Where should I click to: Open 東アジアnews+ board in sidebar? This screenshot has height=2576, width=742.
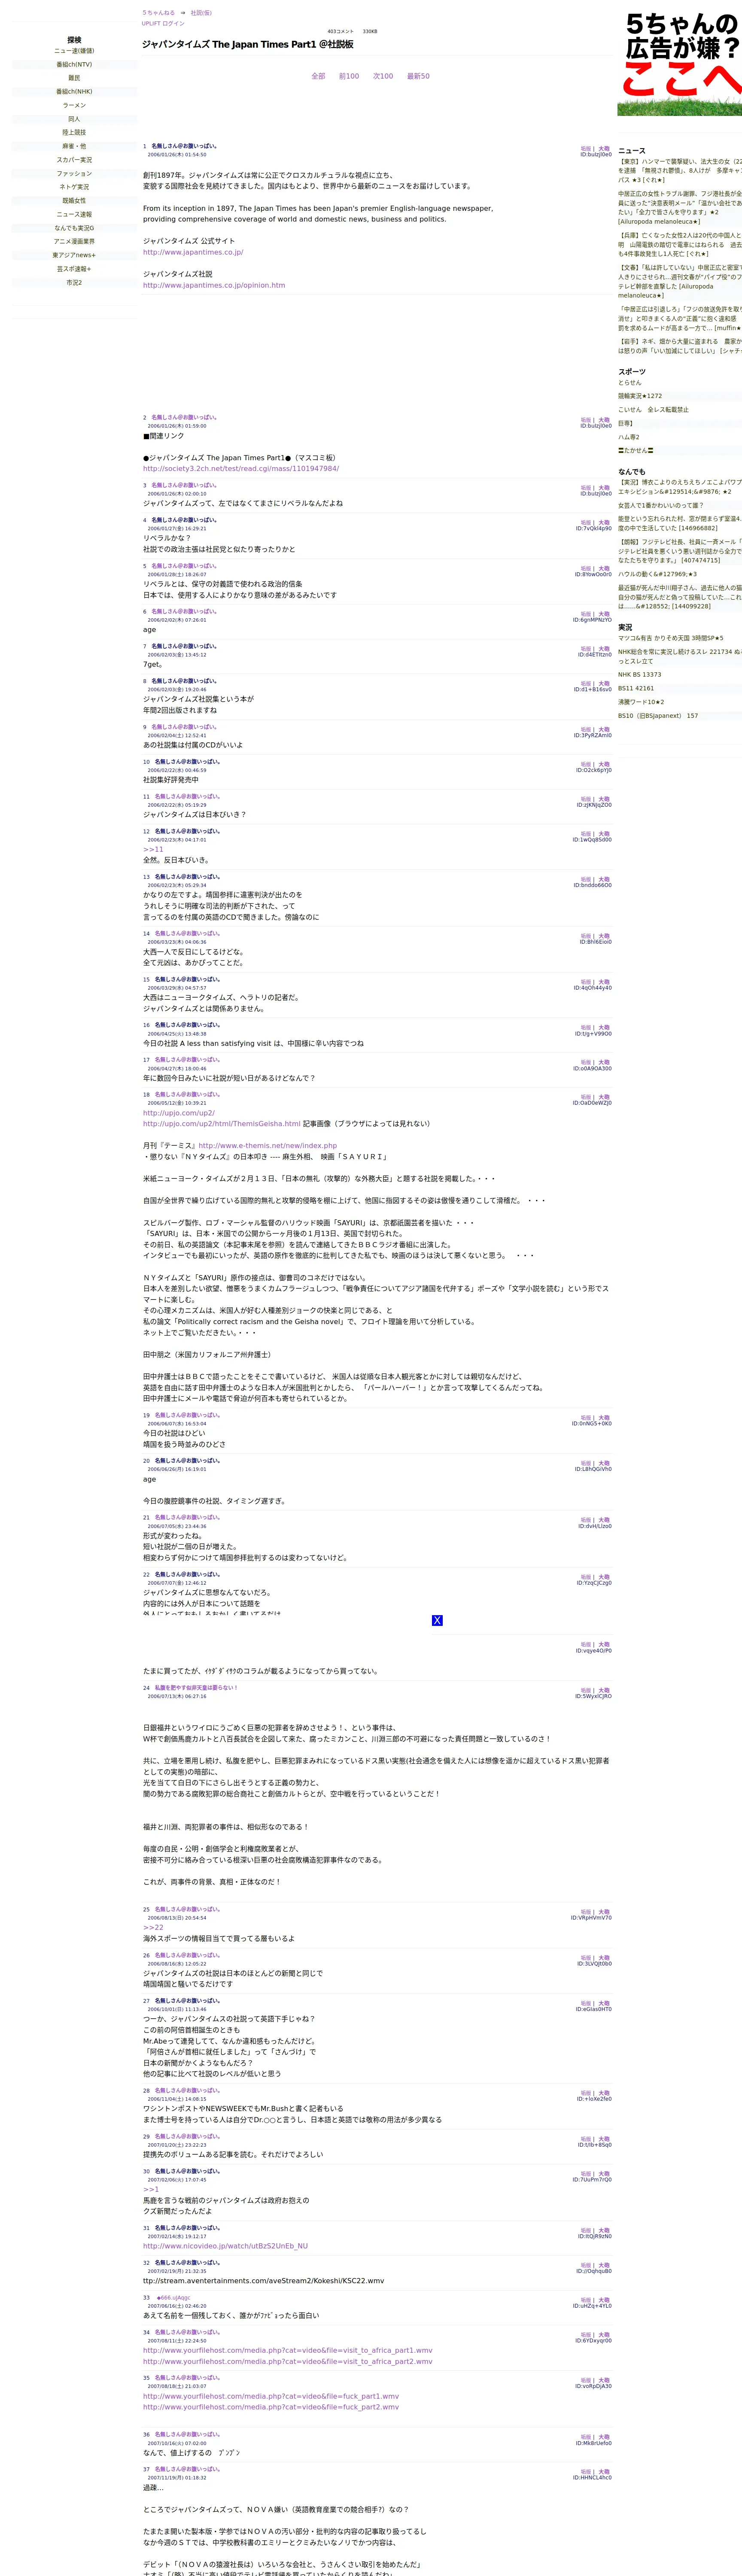click(74, 255)
